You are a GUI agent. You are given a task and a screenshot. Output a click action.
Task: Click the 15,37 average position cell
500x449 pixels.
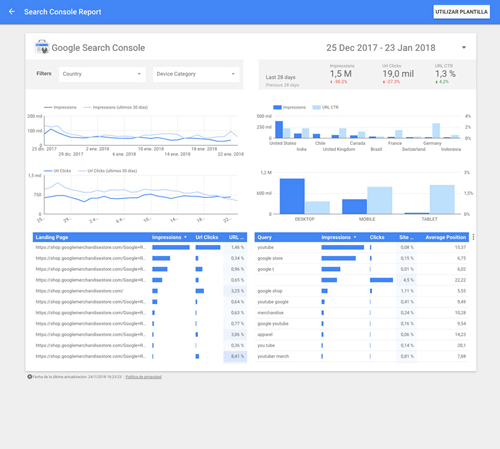460,247
